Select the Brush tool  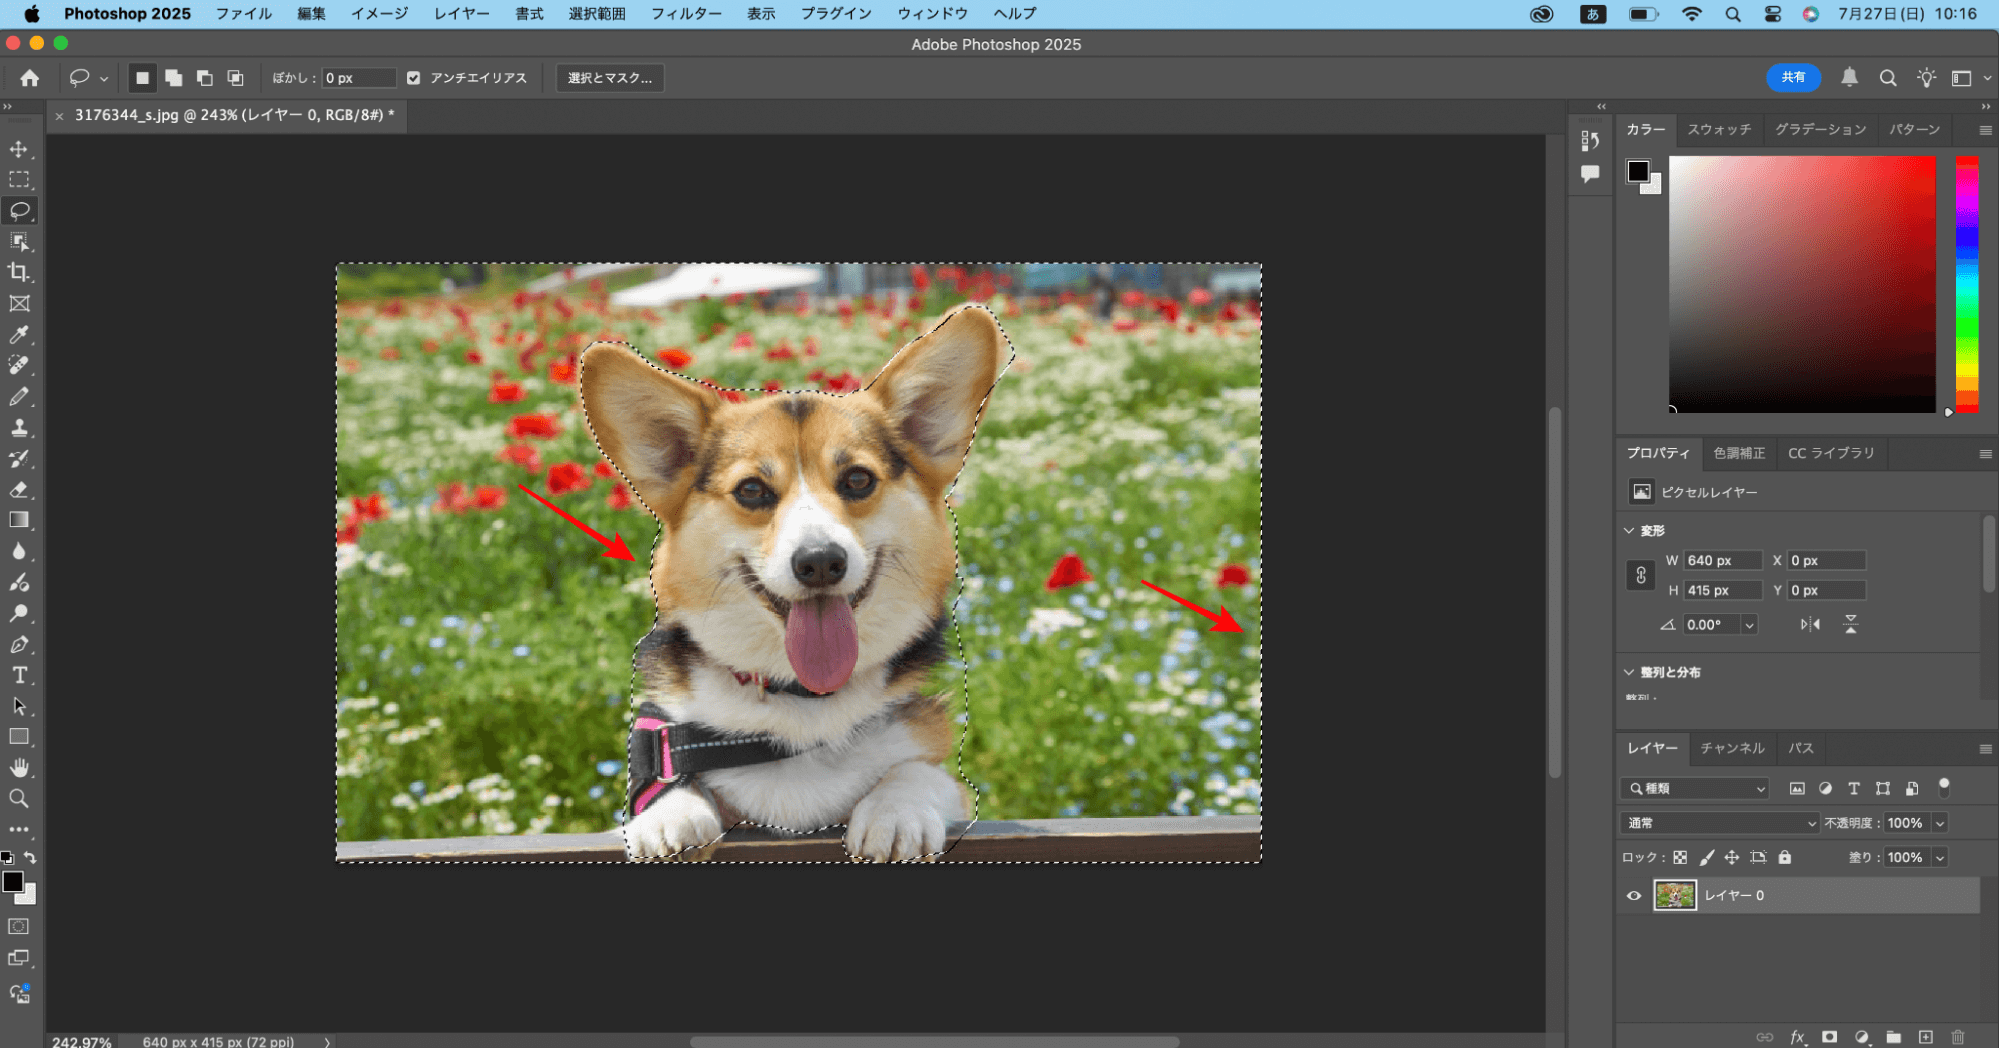pos(19,396)
